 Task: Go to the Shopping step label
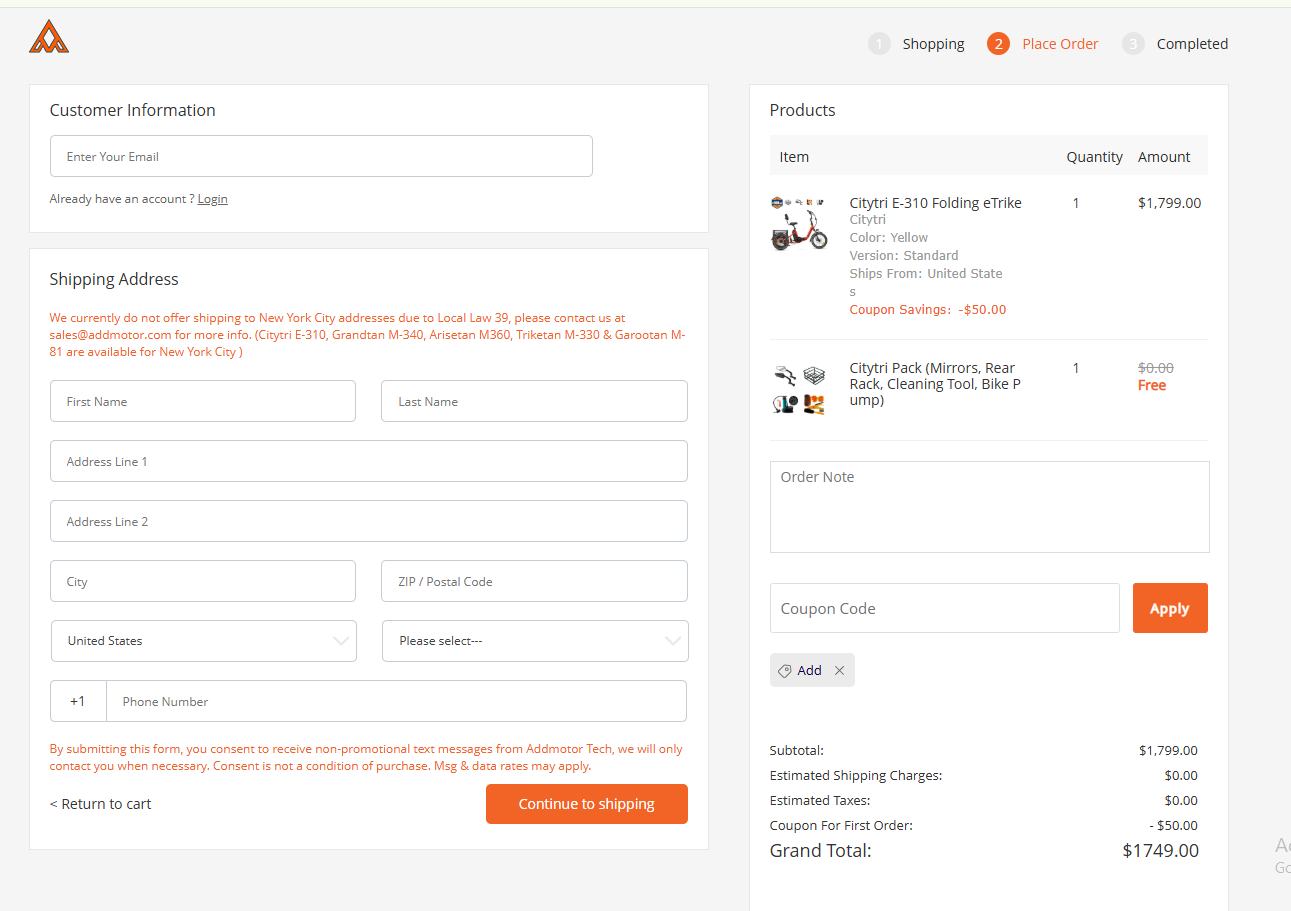tap(933, 44)
